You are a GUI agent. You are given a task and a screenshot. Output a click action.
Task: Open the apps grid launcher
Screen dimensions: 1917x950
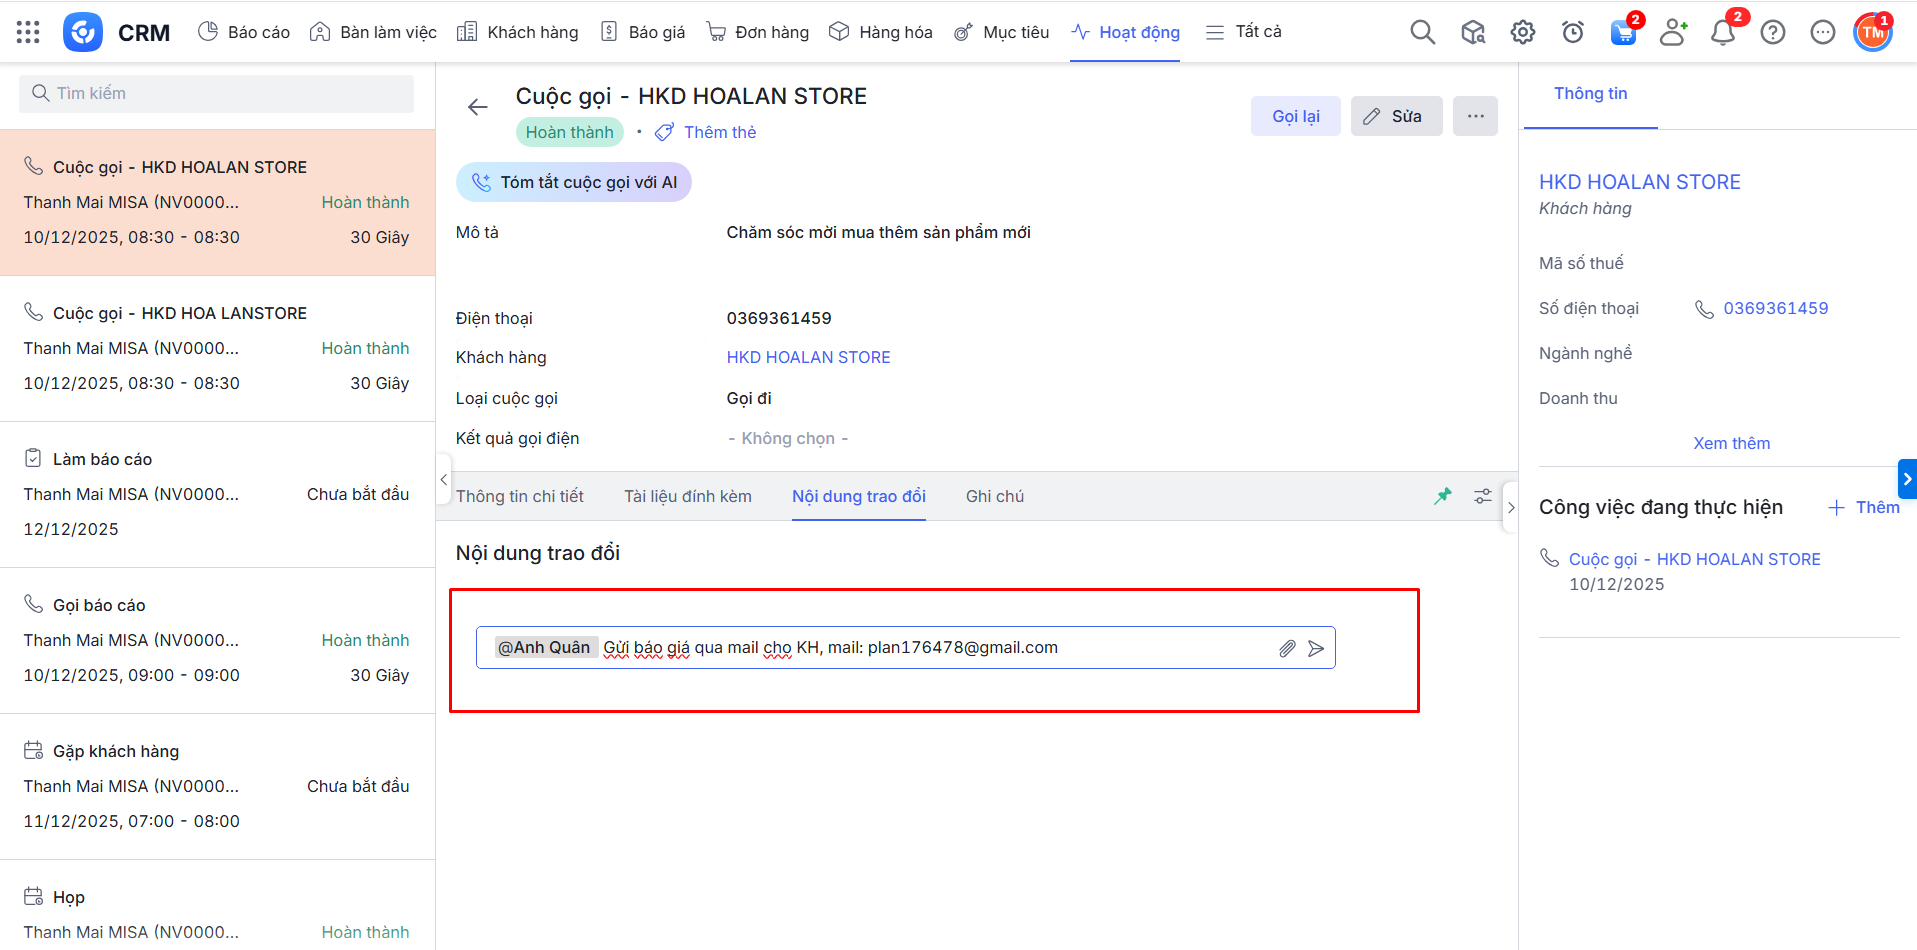[28, 32]
